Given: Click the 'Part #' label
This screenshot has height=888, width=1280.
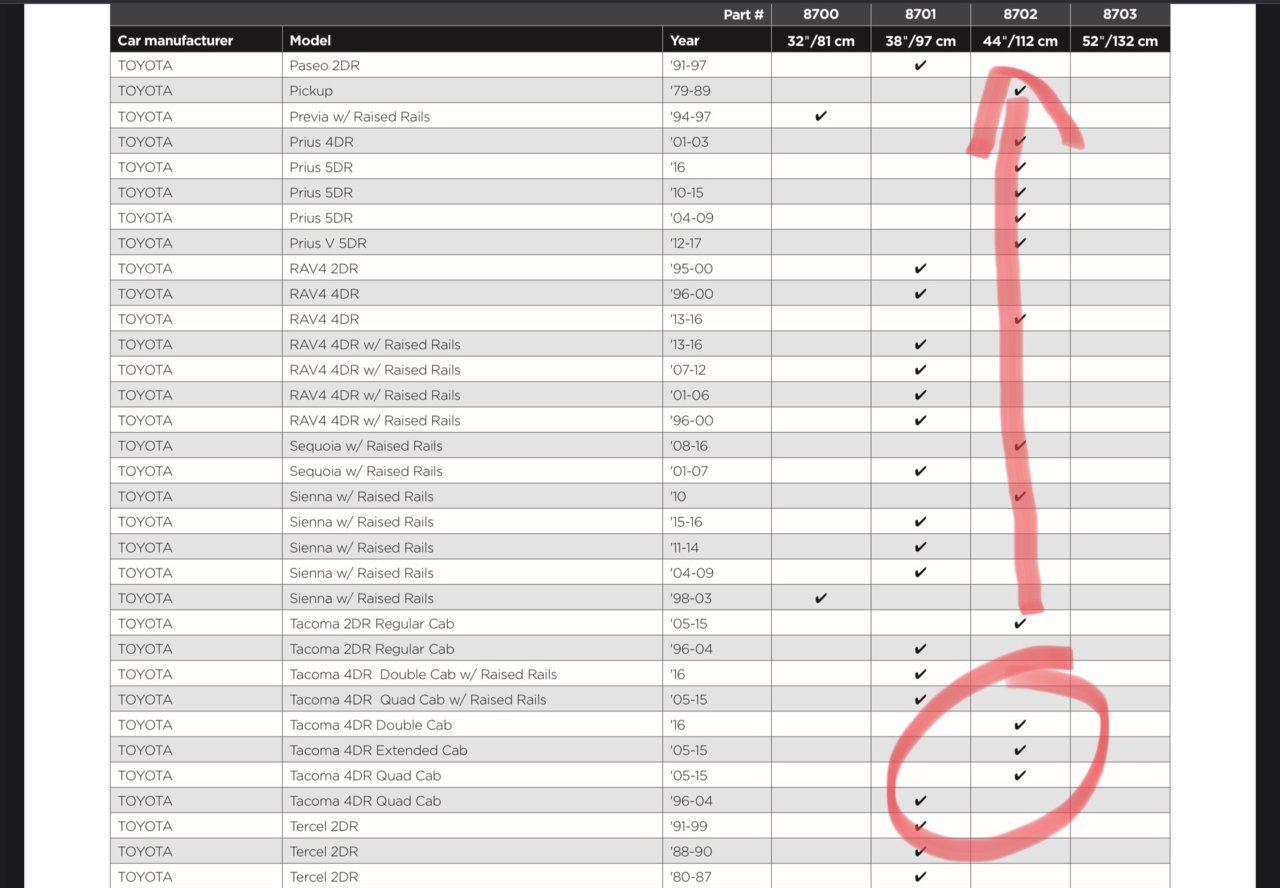Looking at the screenshot, I should click(x=744, y=14).
